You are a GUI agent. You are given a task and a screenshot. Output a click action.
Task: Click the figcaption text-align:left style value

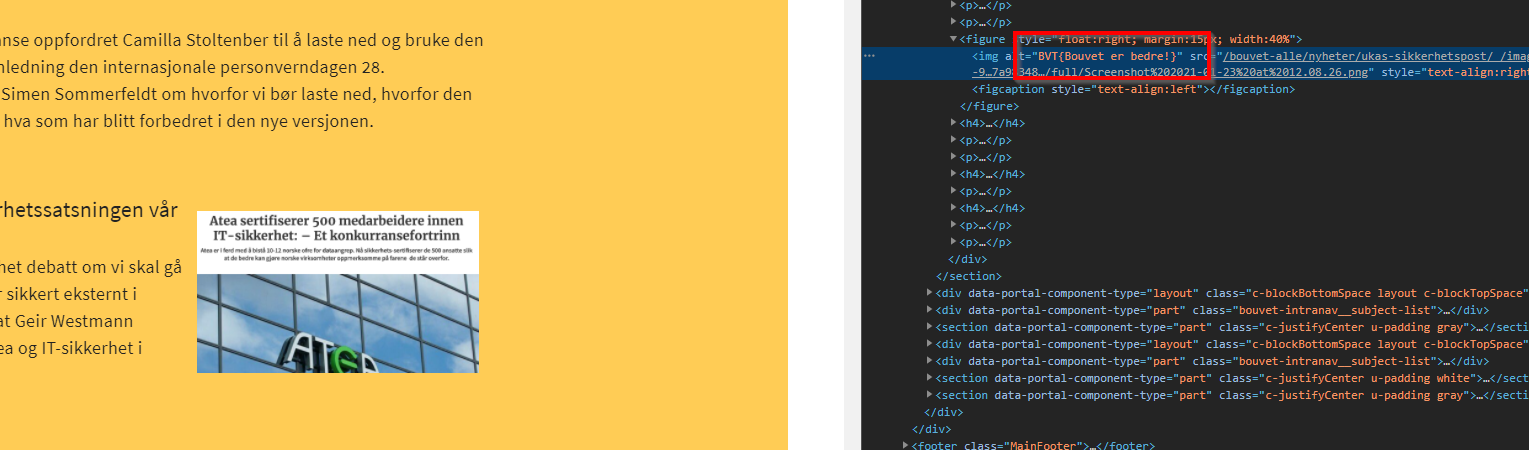tap(1148, 89)
